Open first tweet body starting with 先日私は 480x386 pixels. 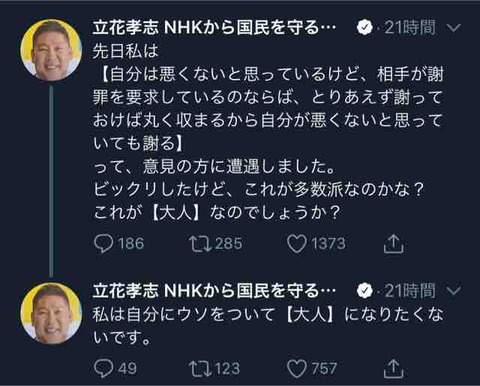click(268, 132)
